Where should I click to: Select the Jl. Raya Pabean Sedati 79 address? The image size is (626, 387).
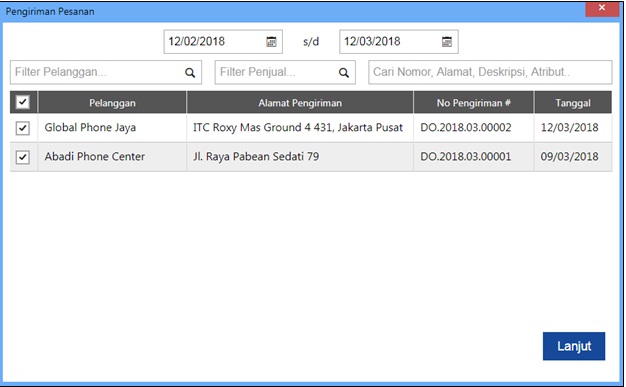(x=256, y=156)
